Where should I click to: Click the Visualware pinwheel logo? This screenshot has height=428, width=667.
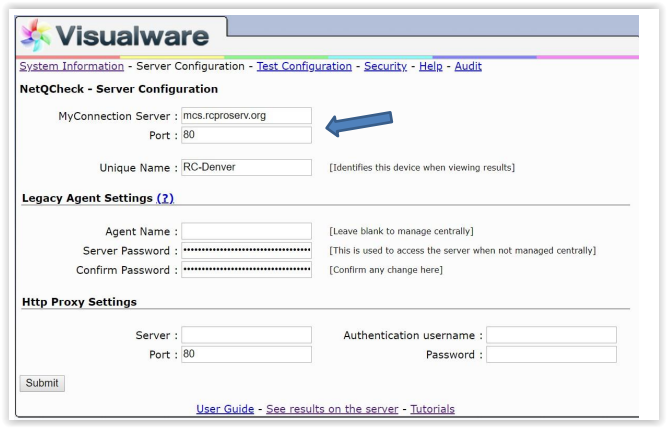coord(36,35)
